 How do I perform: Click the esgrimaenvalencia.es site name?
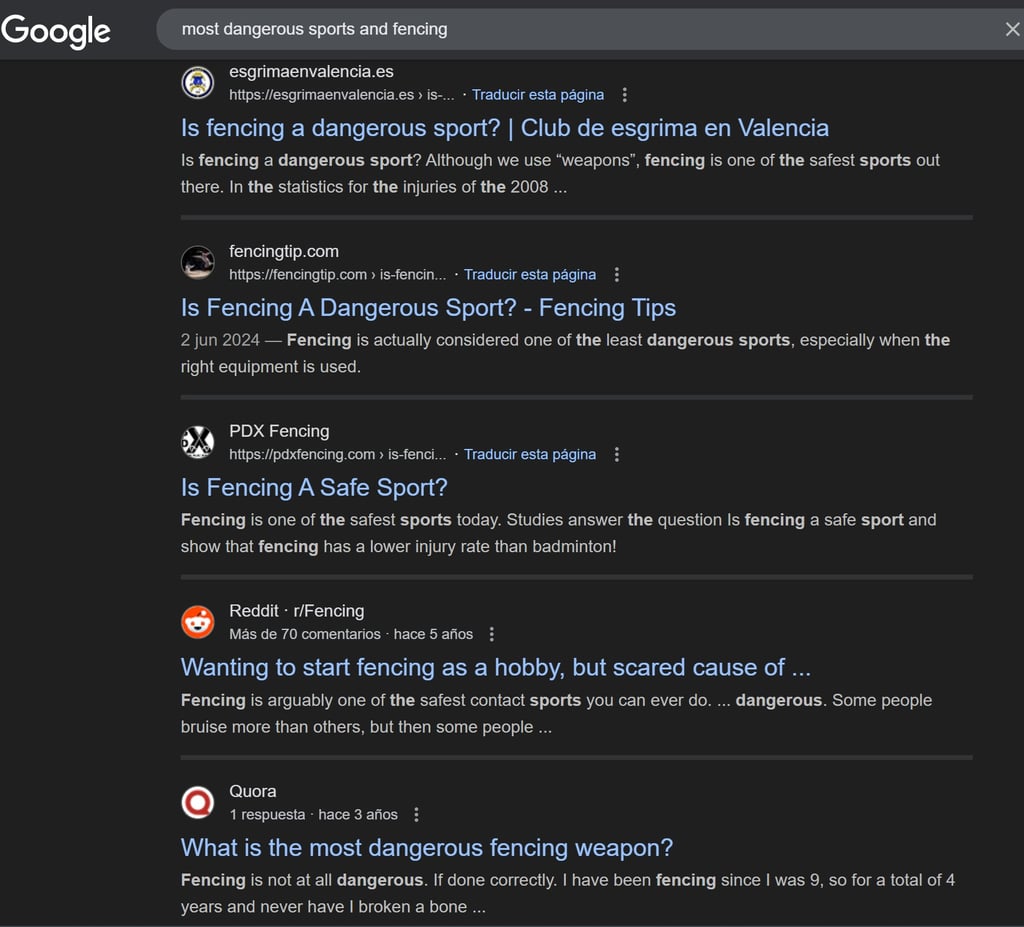[312, 72]
